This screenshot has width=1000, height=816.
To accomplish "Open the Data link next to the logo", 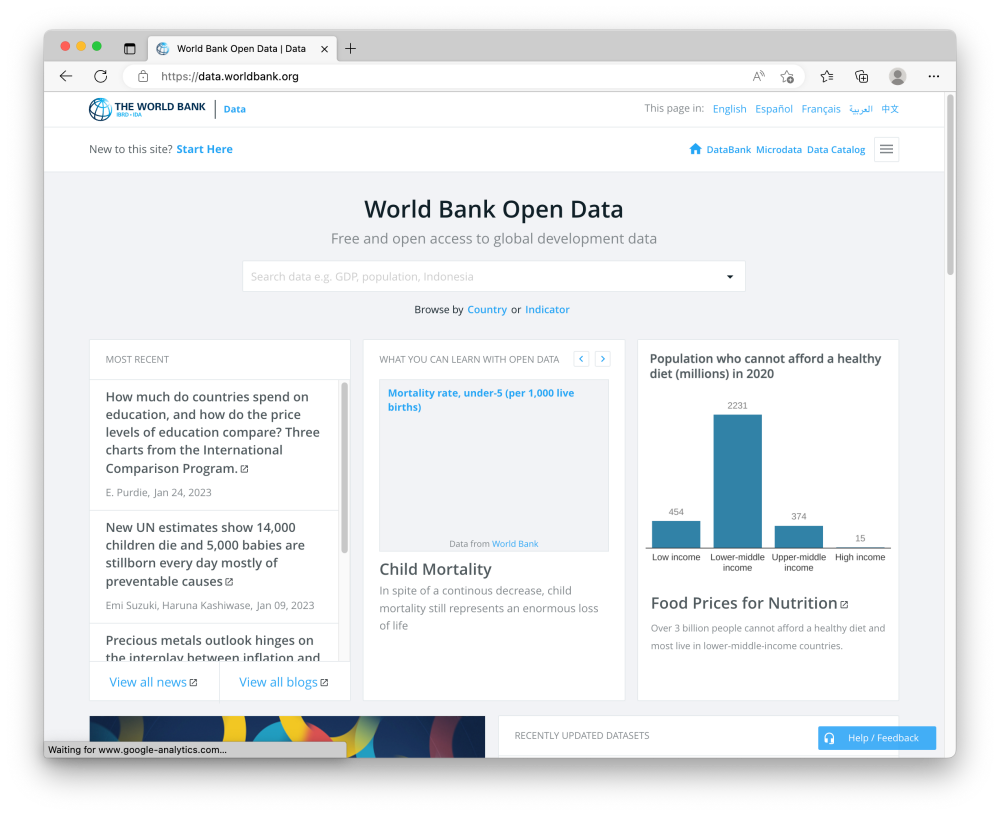I will (x=235, y=109).
